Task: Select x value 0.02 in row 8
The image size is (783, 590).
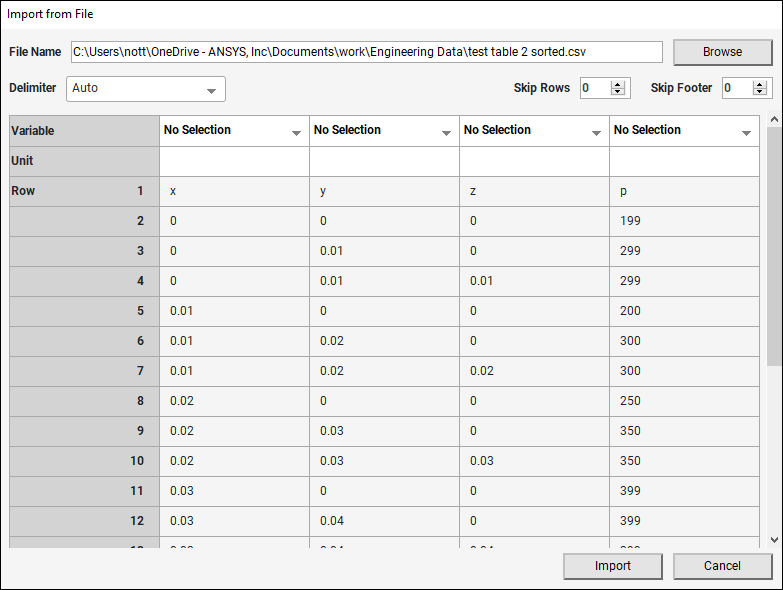Action: (234, 401)
